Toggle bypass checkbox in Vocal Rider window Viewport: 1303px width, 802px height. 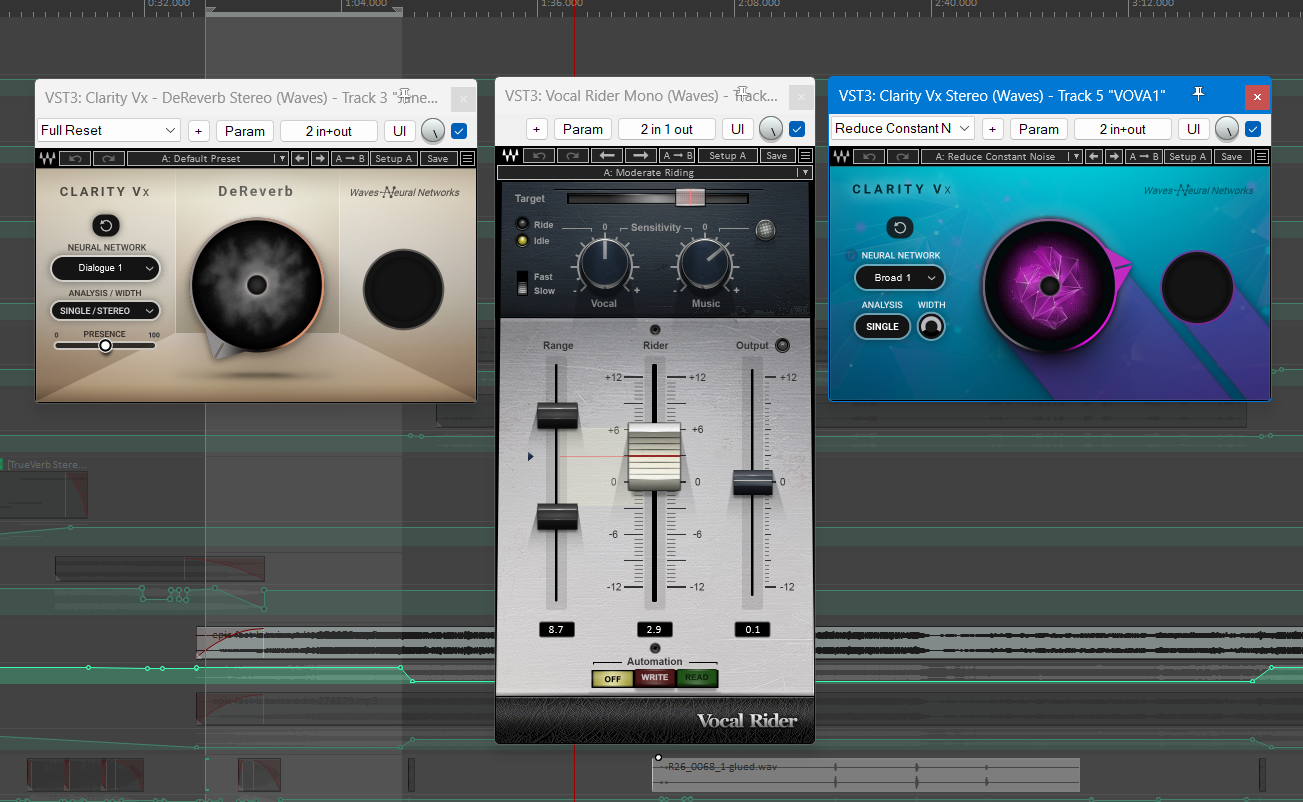click(x=797, y=128)
